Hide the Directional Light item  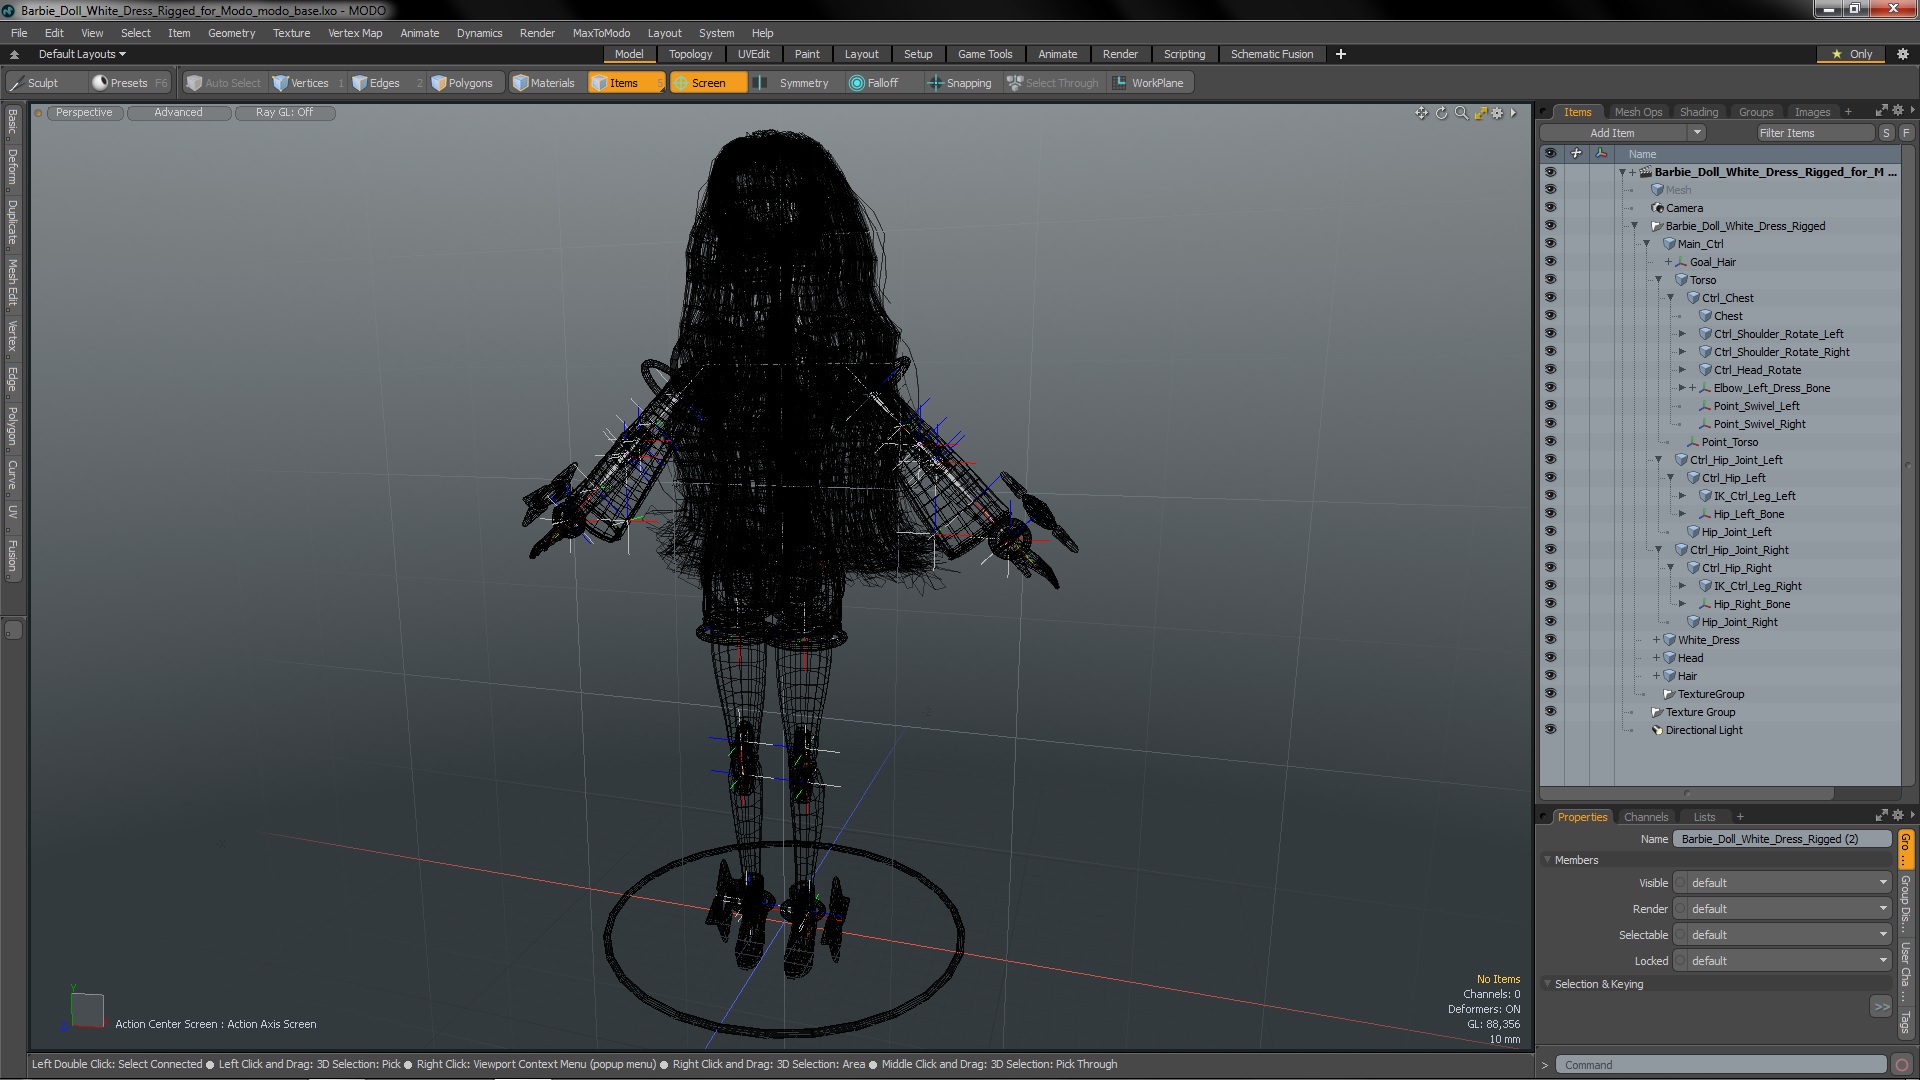pos(1550,730)
